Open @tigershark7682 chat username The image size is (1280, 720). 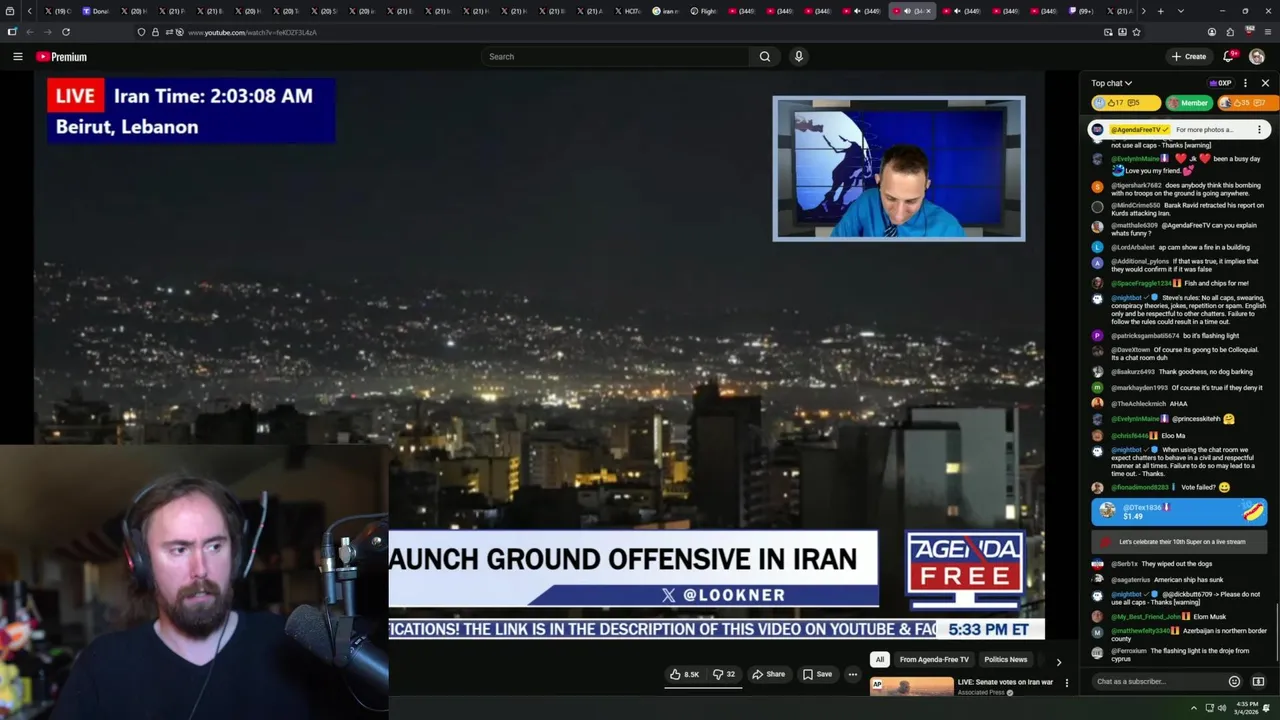click(1136, 185)
